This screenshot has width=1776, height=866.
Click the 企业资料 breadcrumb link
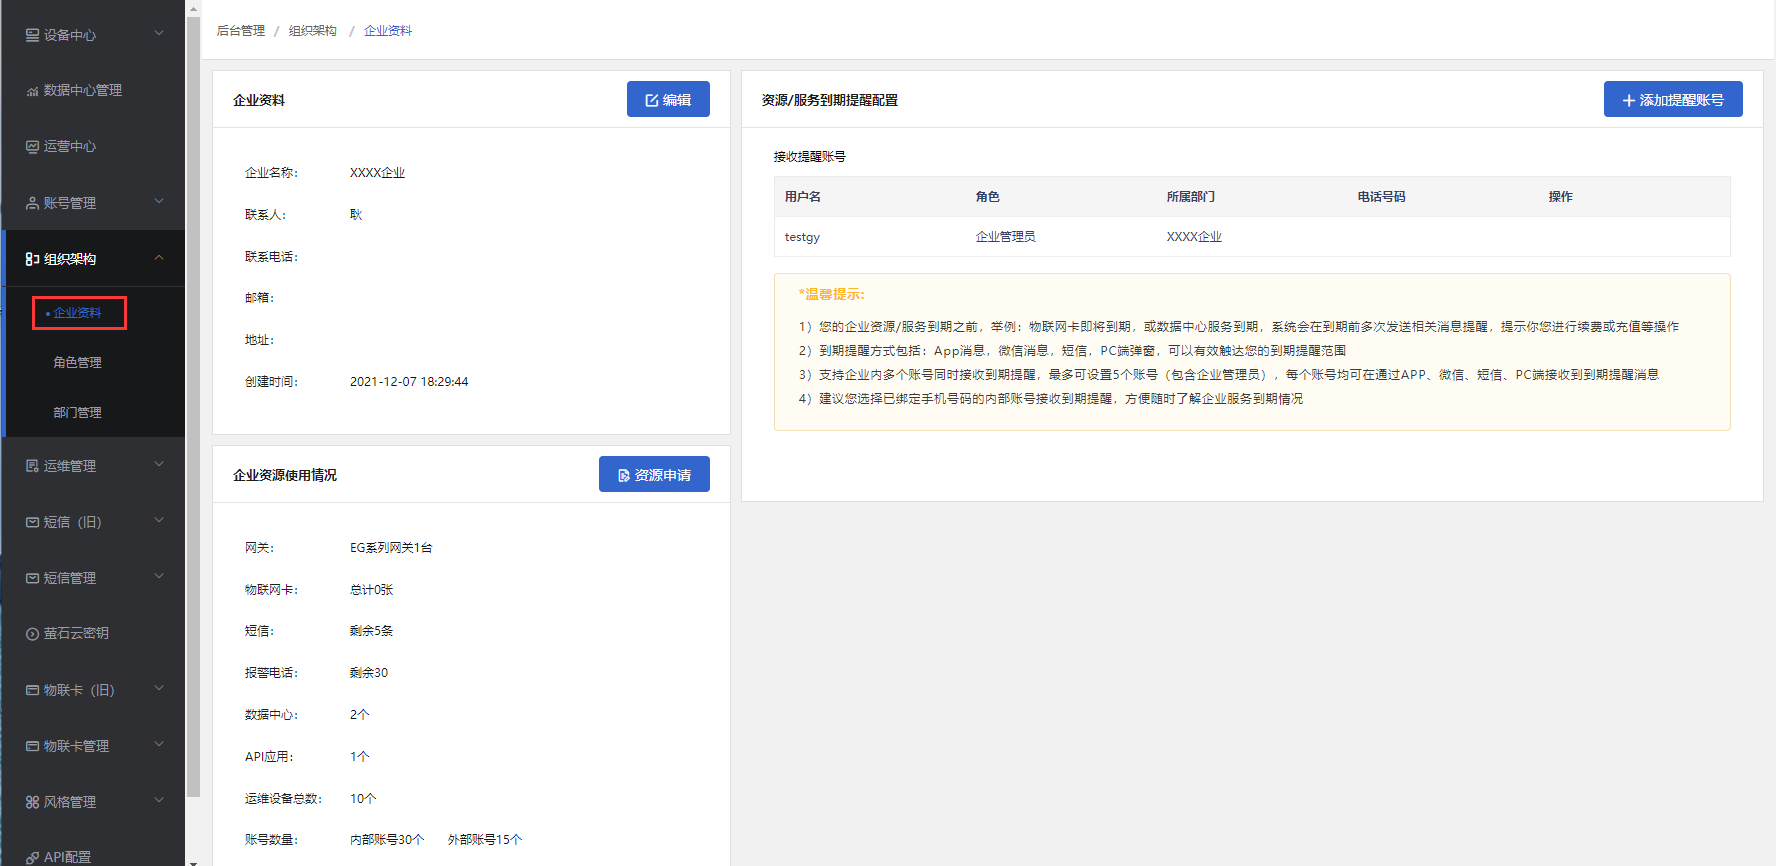(x=388, y=31)
